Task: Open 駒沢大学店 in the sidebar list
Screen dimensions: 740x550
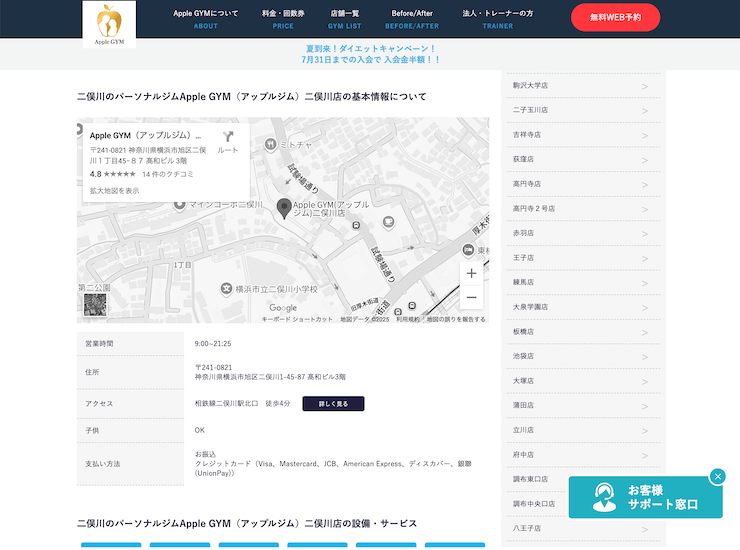Action: tap(583, 85)
